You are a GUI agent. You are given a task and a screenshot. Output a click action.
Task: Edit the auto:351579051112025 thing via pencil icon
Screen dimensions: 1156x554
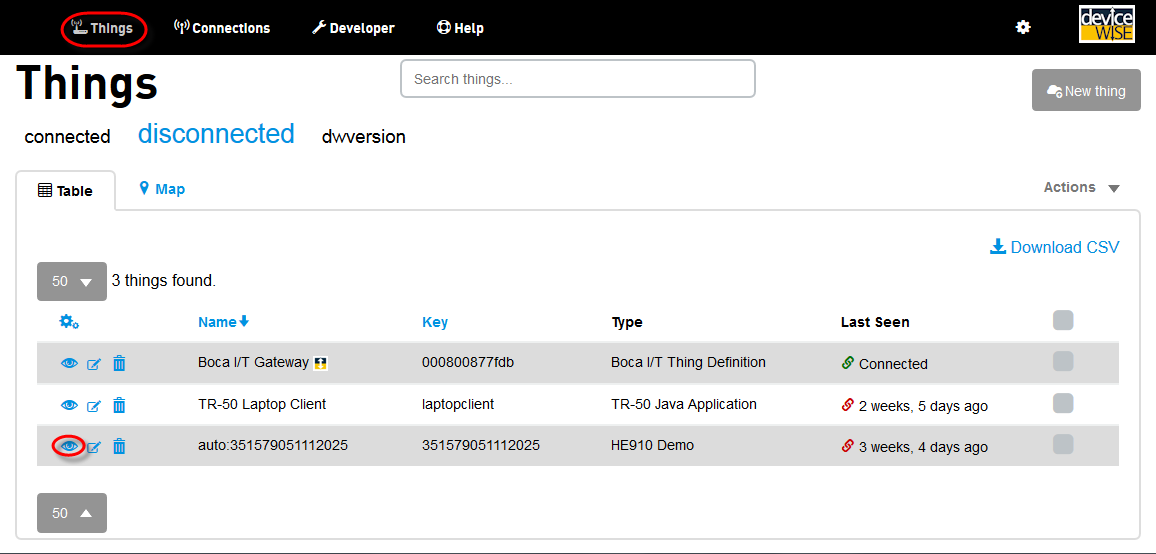pyautogui.click(x=94, y=447)
